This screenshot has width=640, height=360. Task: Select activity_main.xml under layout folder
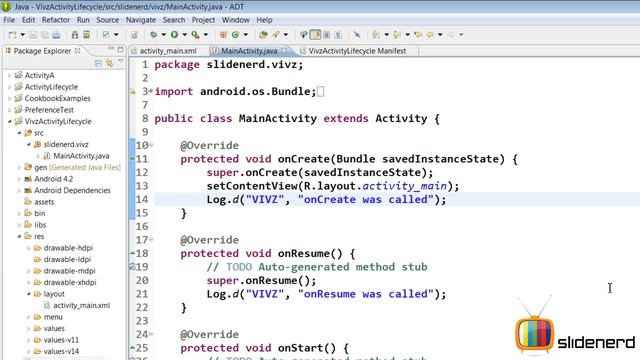(x=81, y=305)
